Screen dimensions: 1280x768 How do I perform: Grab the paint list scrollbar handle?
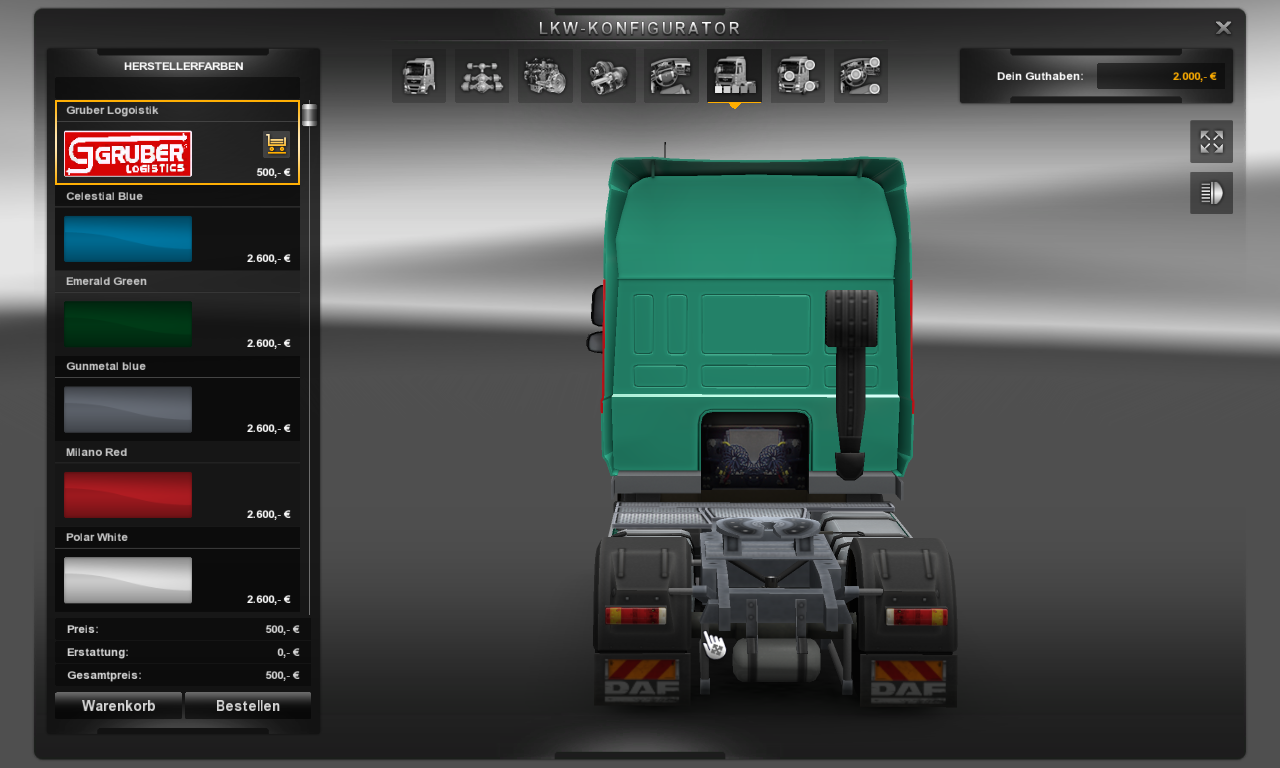point(309,114)
